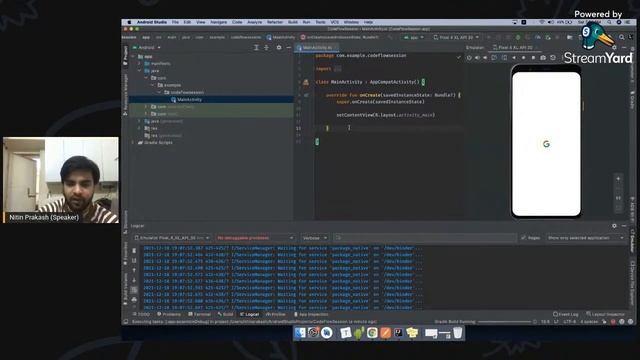Click Search Everywhere magnifier in toolbar
This screenshot has width=640, height=360.
click(x=622, y=37)
